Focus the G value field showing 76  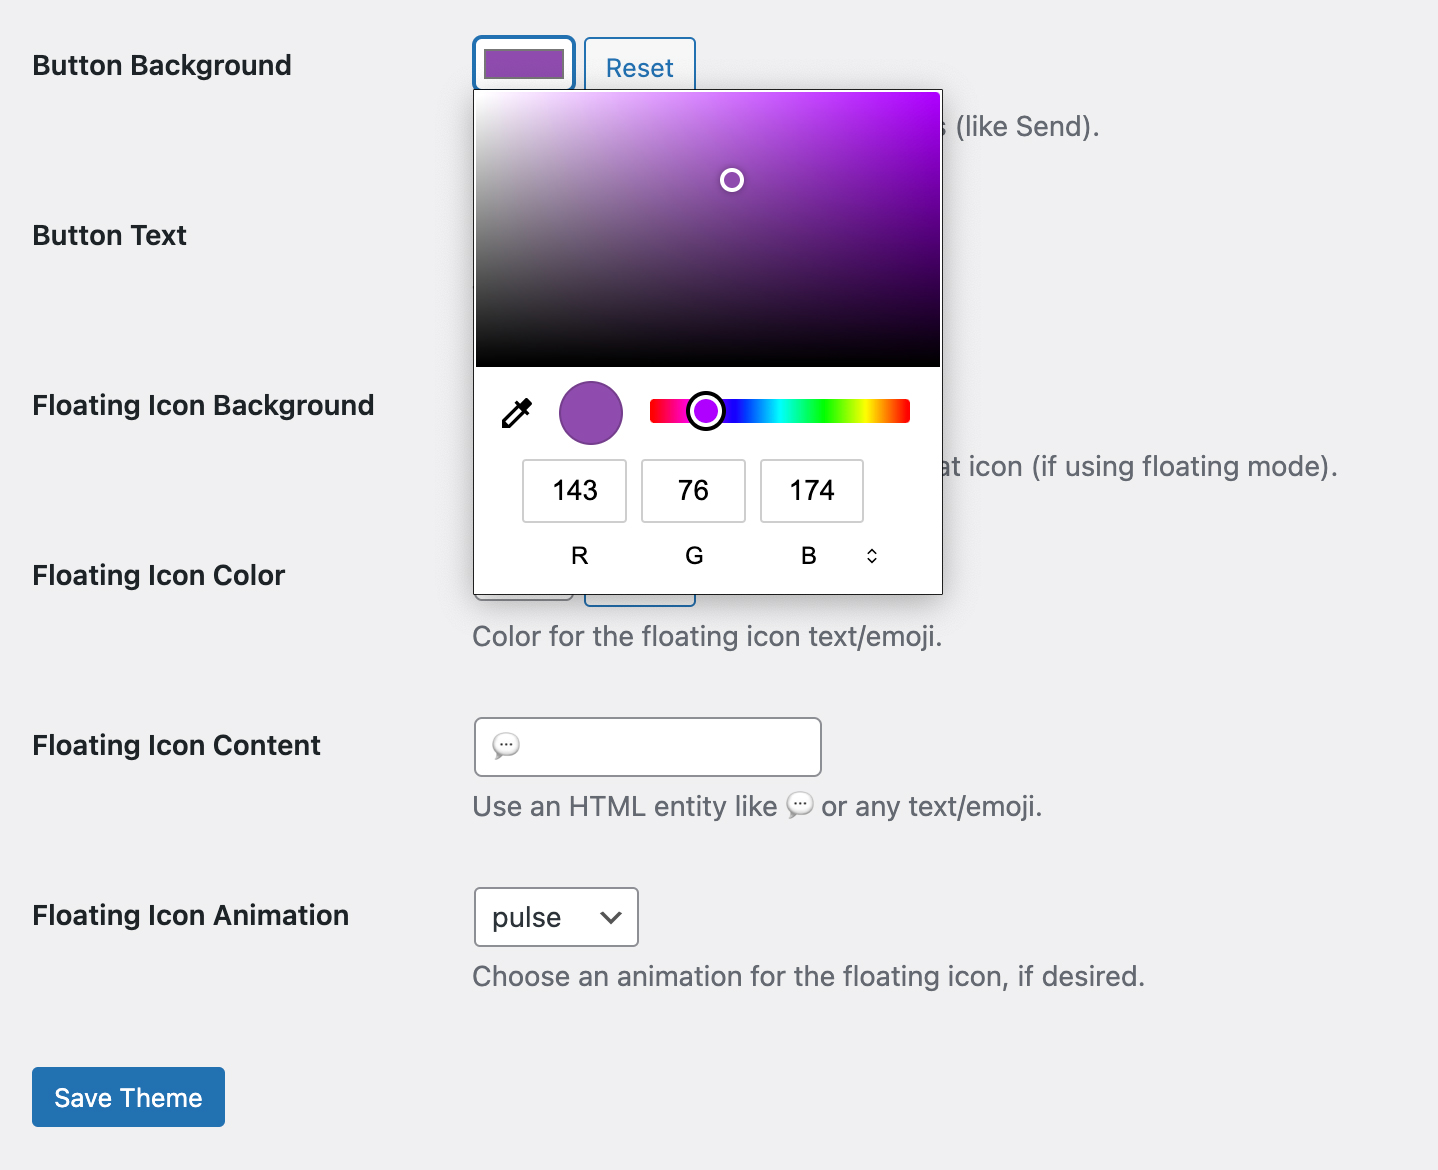tap(693, 491)
